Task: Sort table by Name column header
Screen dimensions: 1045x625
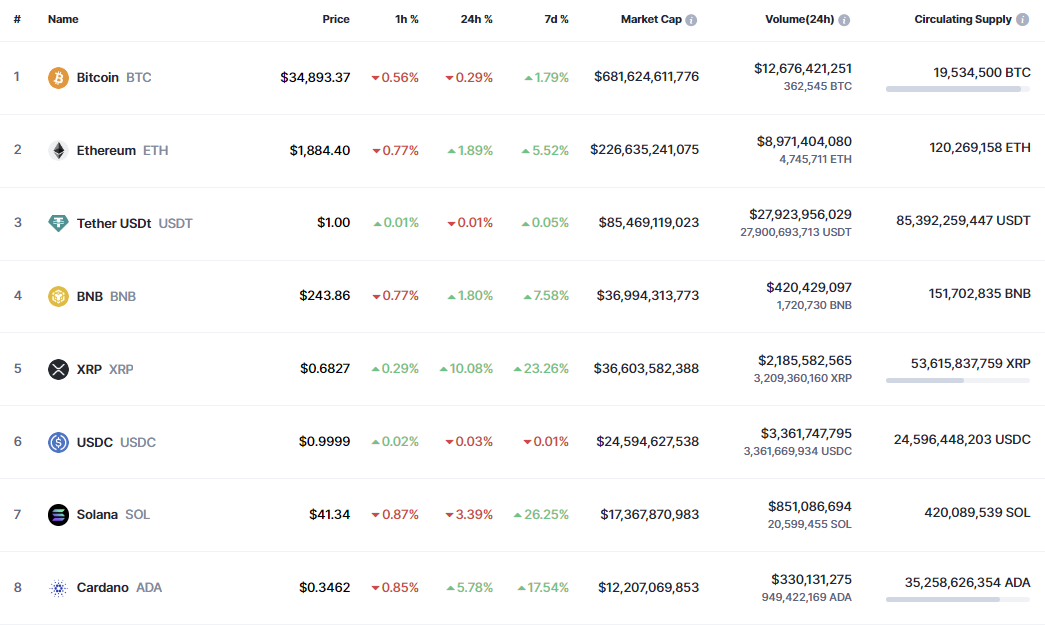Action: [x=63, y=19]
